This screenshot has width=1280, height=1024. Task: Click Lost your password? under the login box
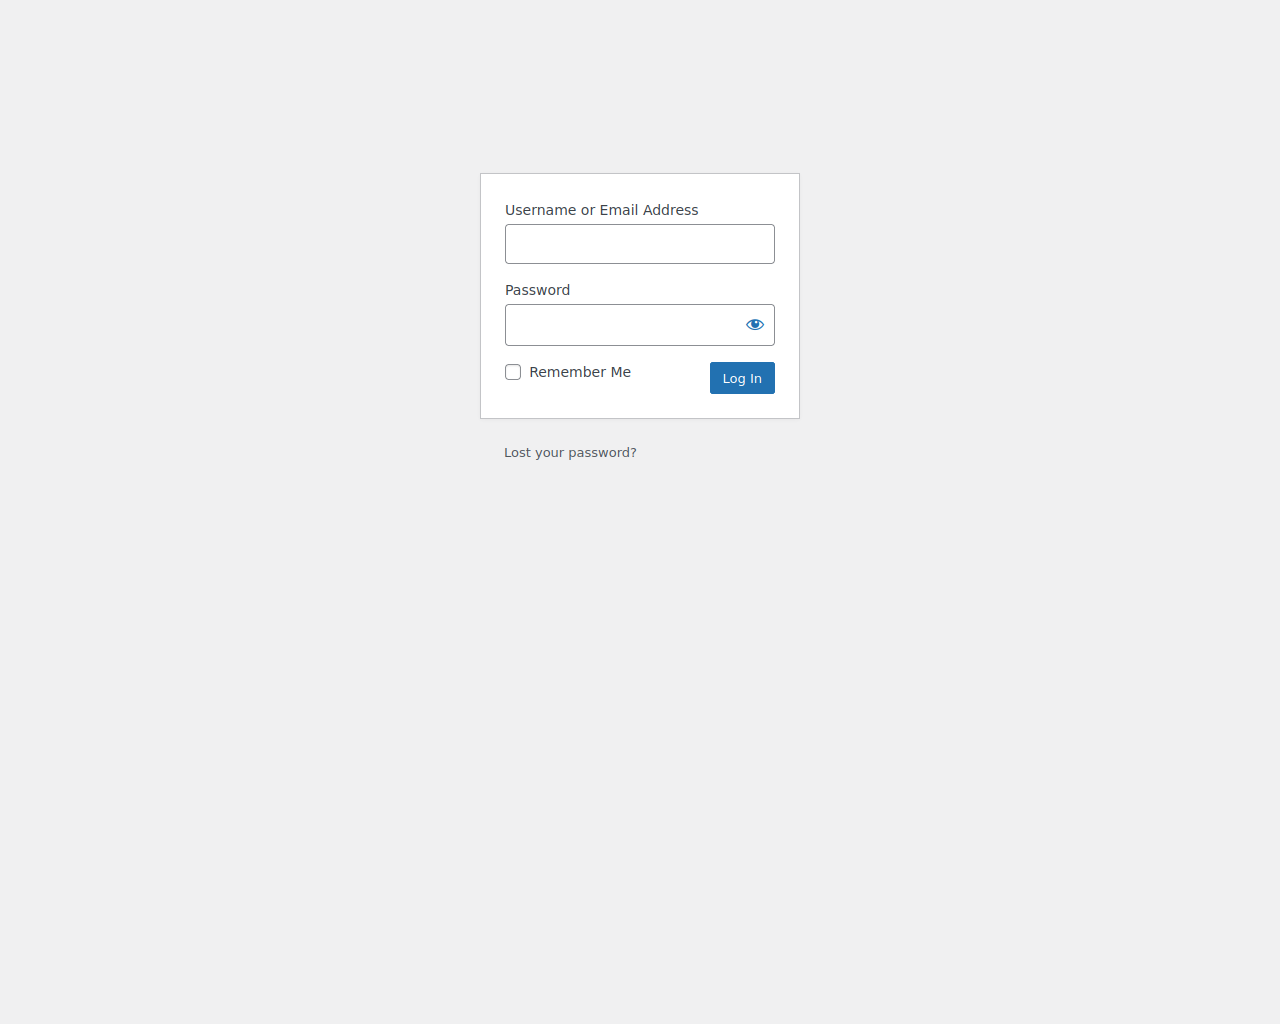coord(570,453)
